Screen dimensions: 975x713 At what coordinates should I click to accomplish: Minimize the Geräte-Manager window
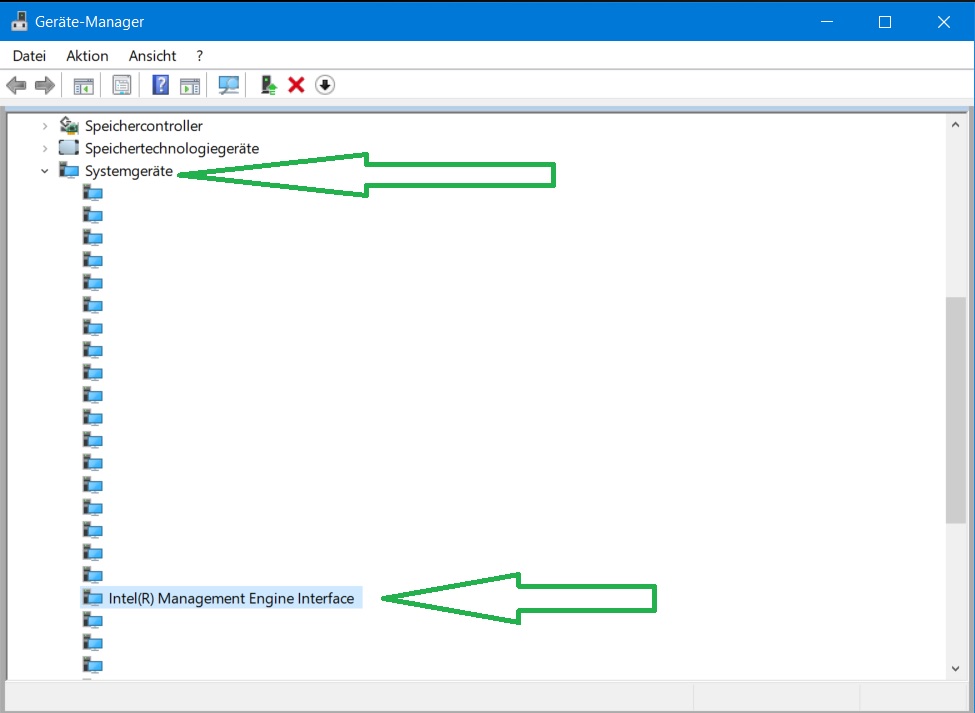point(826,22)
